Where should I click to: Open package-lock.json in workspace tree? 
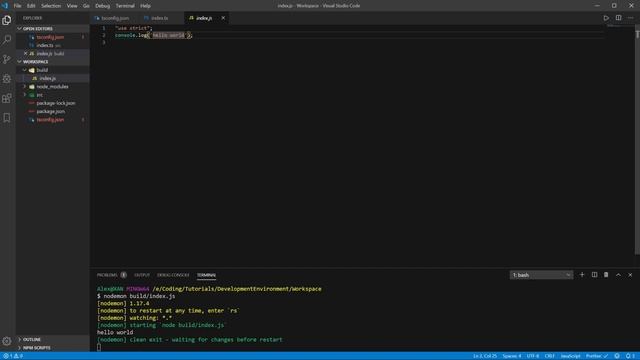point(56,103)
